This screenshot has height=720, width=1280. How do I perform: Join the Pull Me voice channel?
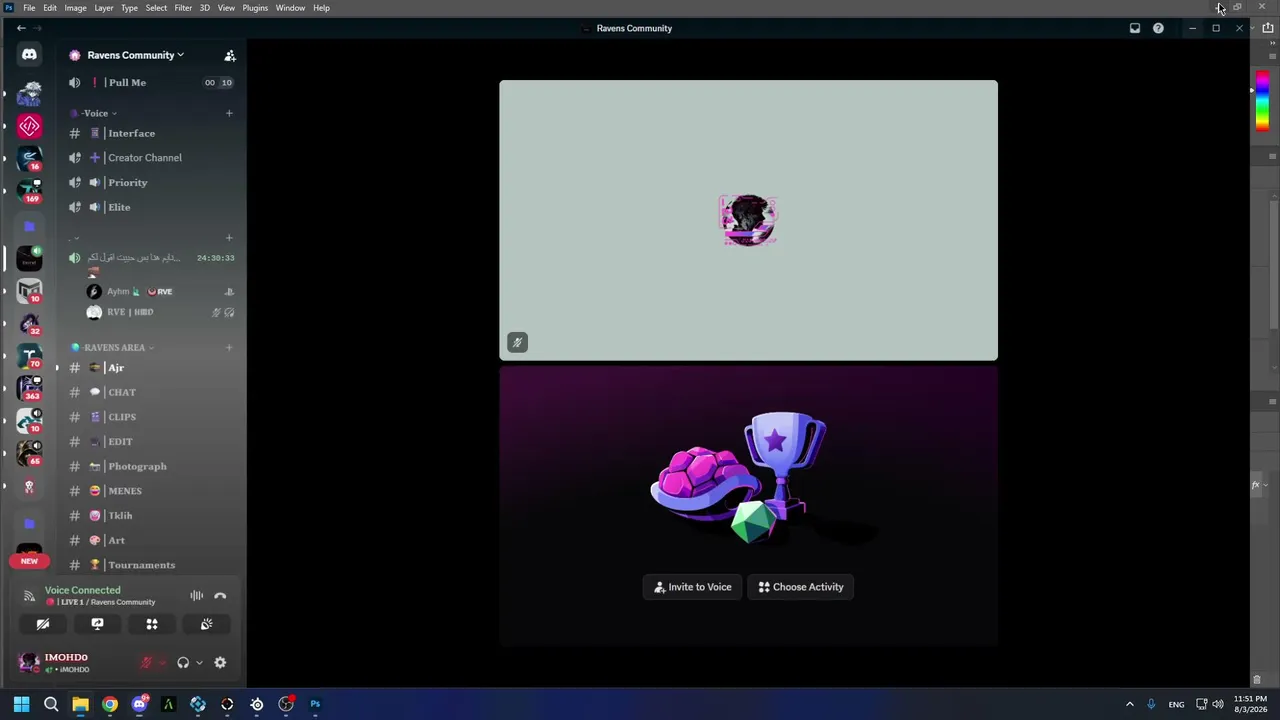(151, 83)
